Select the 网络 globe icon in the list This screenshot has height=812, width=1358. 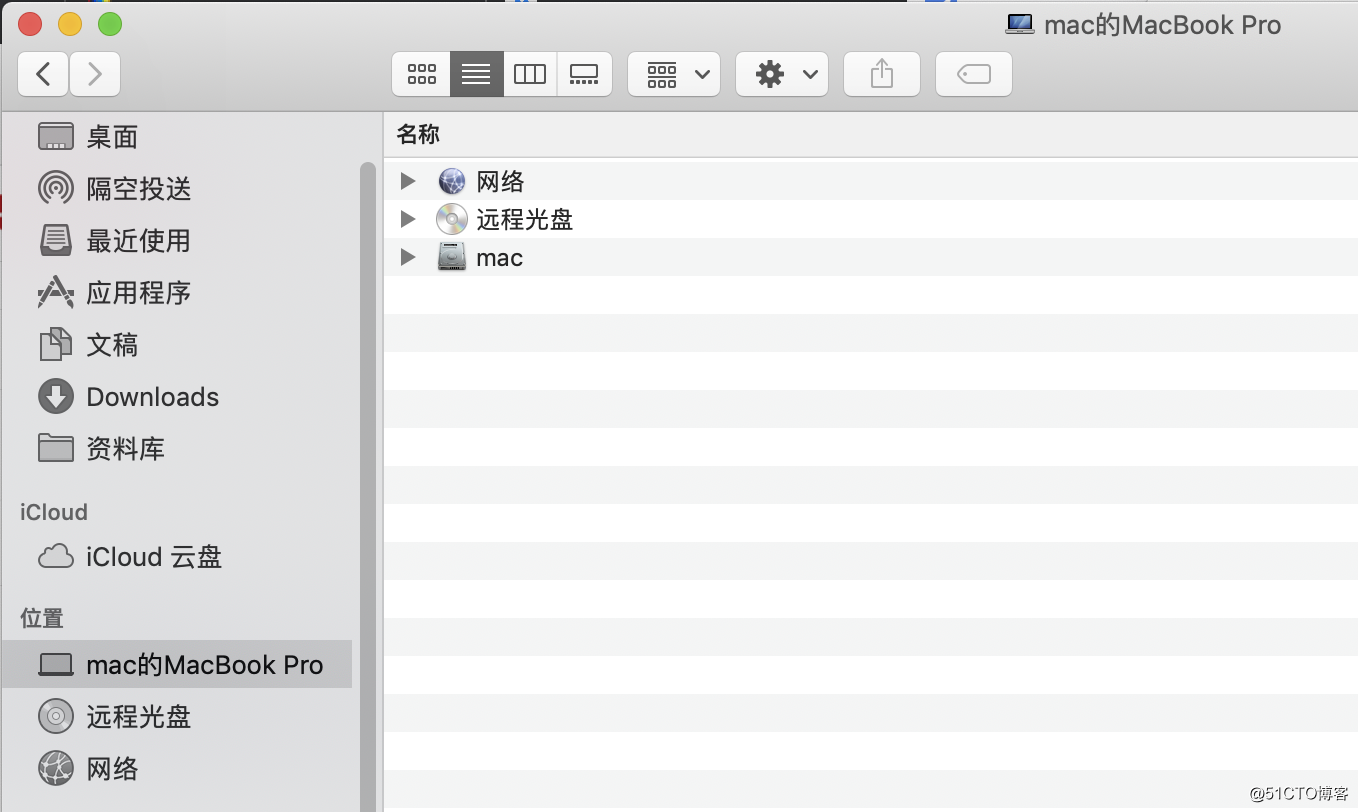(x=452, y=181)
